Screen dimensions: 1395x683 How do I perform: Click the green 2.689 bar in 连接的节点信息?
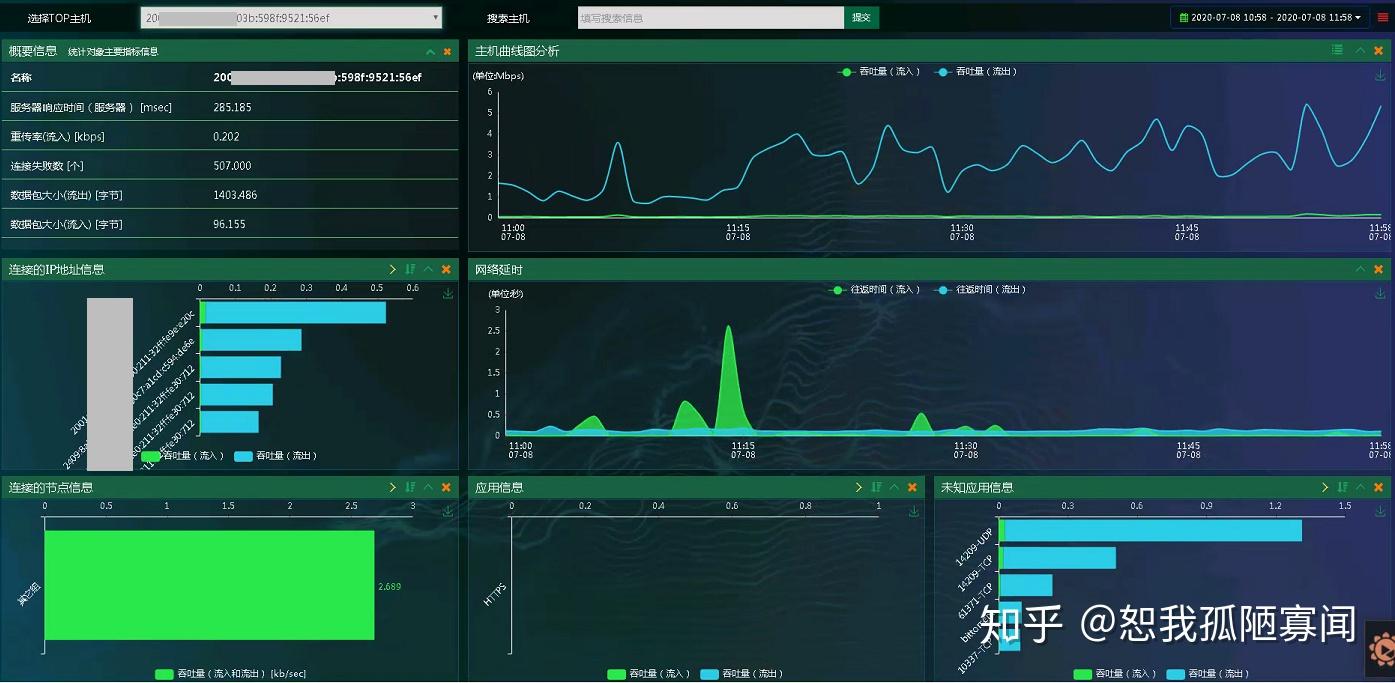pyautogui.click(x=209, y=585)
